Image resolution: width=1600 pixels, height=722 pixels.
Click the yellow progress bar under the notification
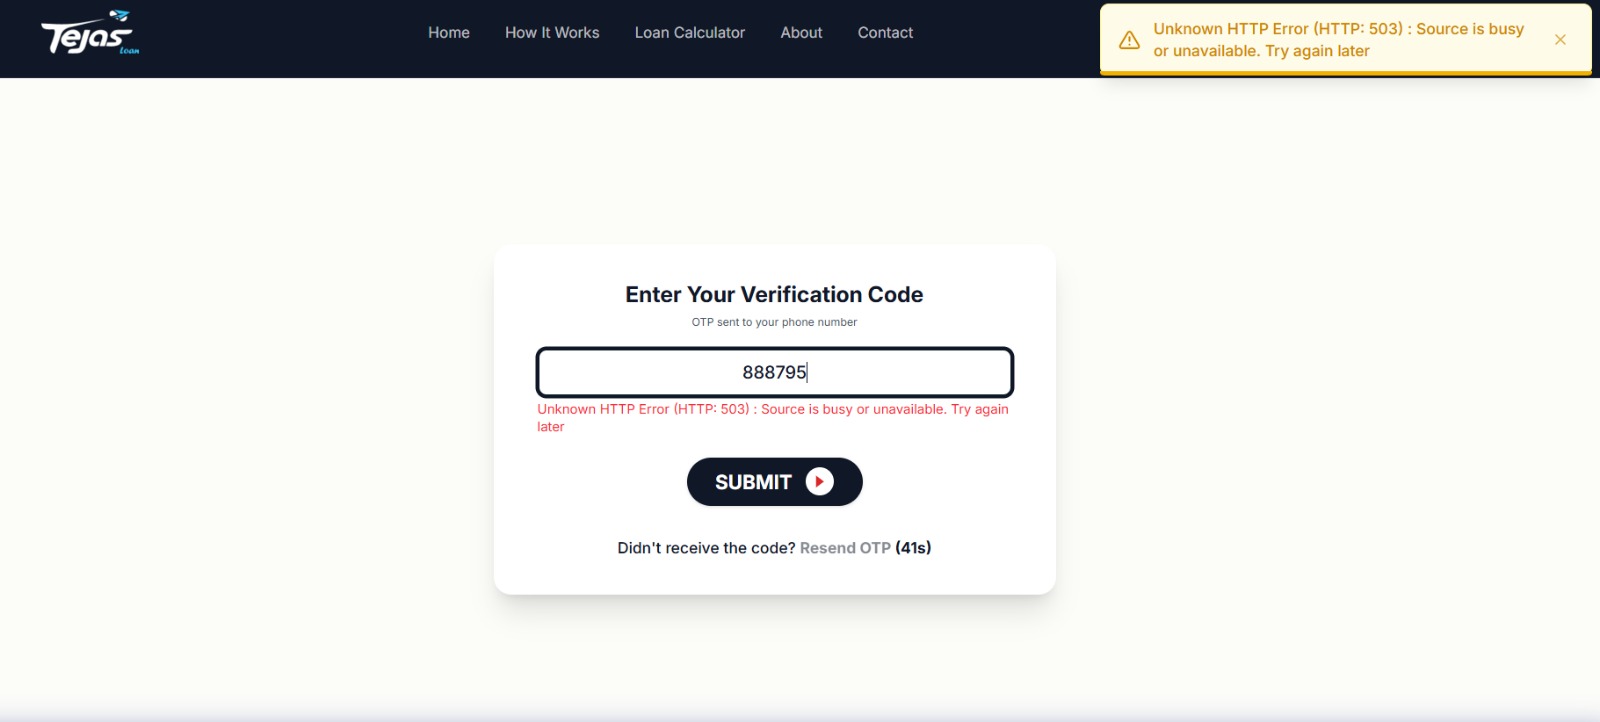tap(1346, 73)
